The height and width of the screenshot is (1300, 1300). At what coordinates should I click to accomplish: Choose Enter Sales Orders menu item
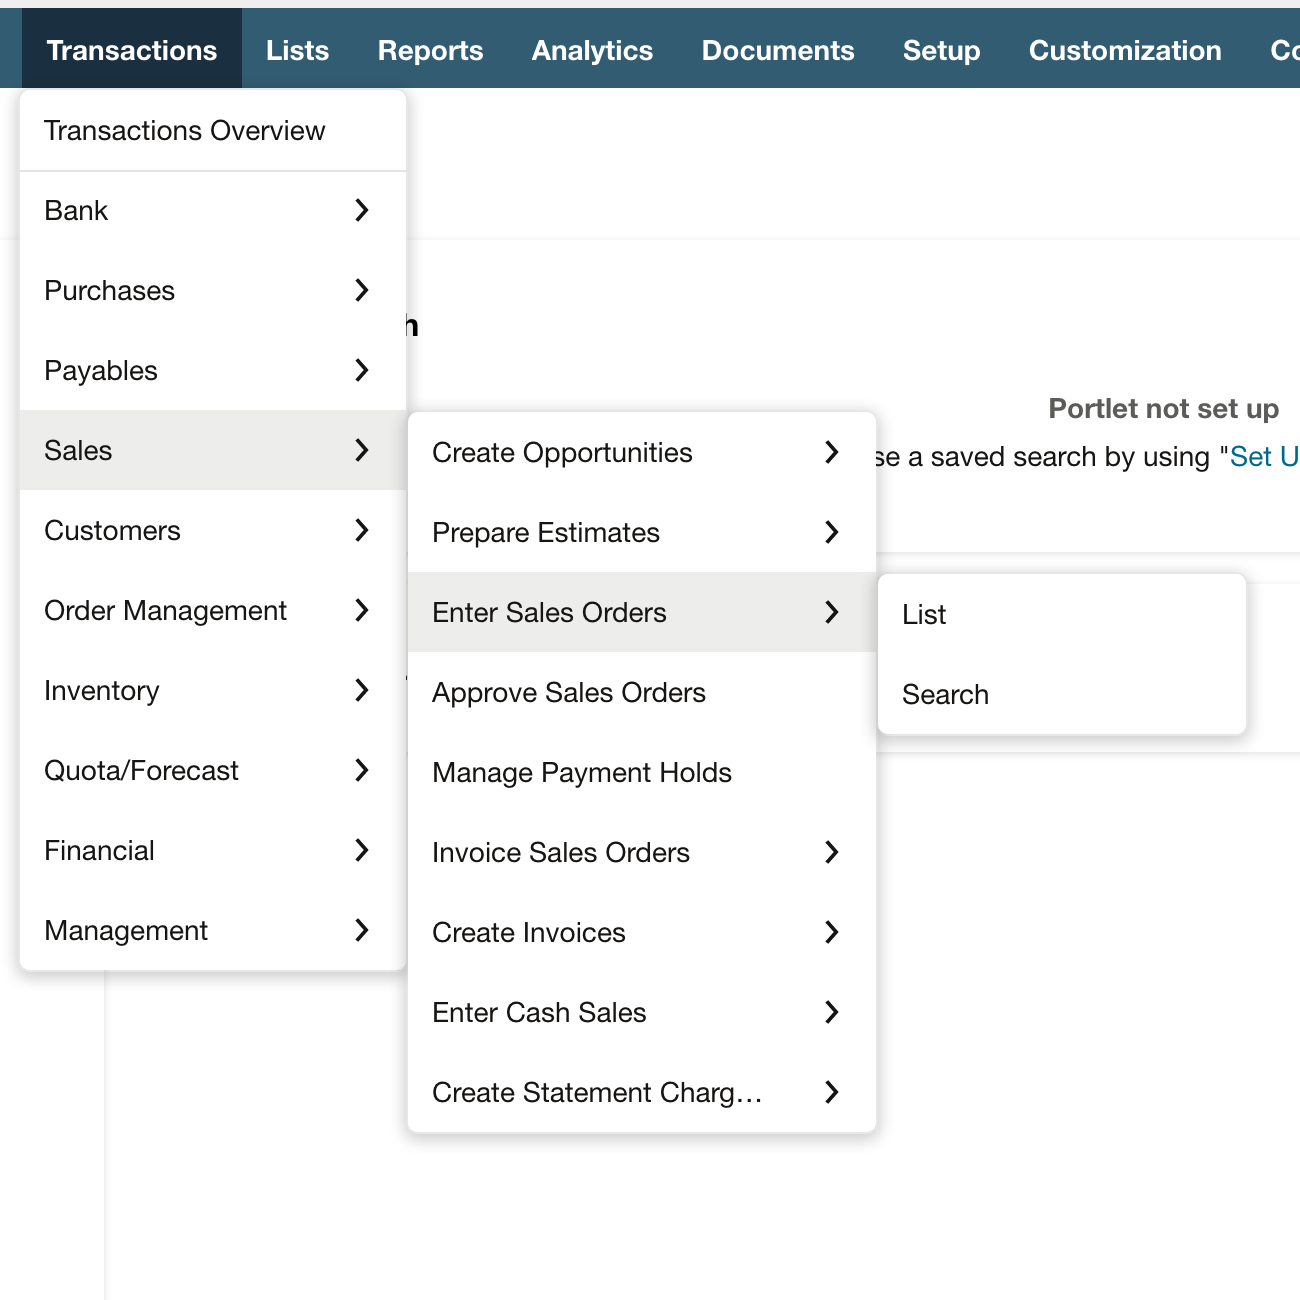[x=642, y=612]
